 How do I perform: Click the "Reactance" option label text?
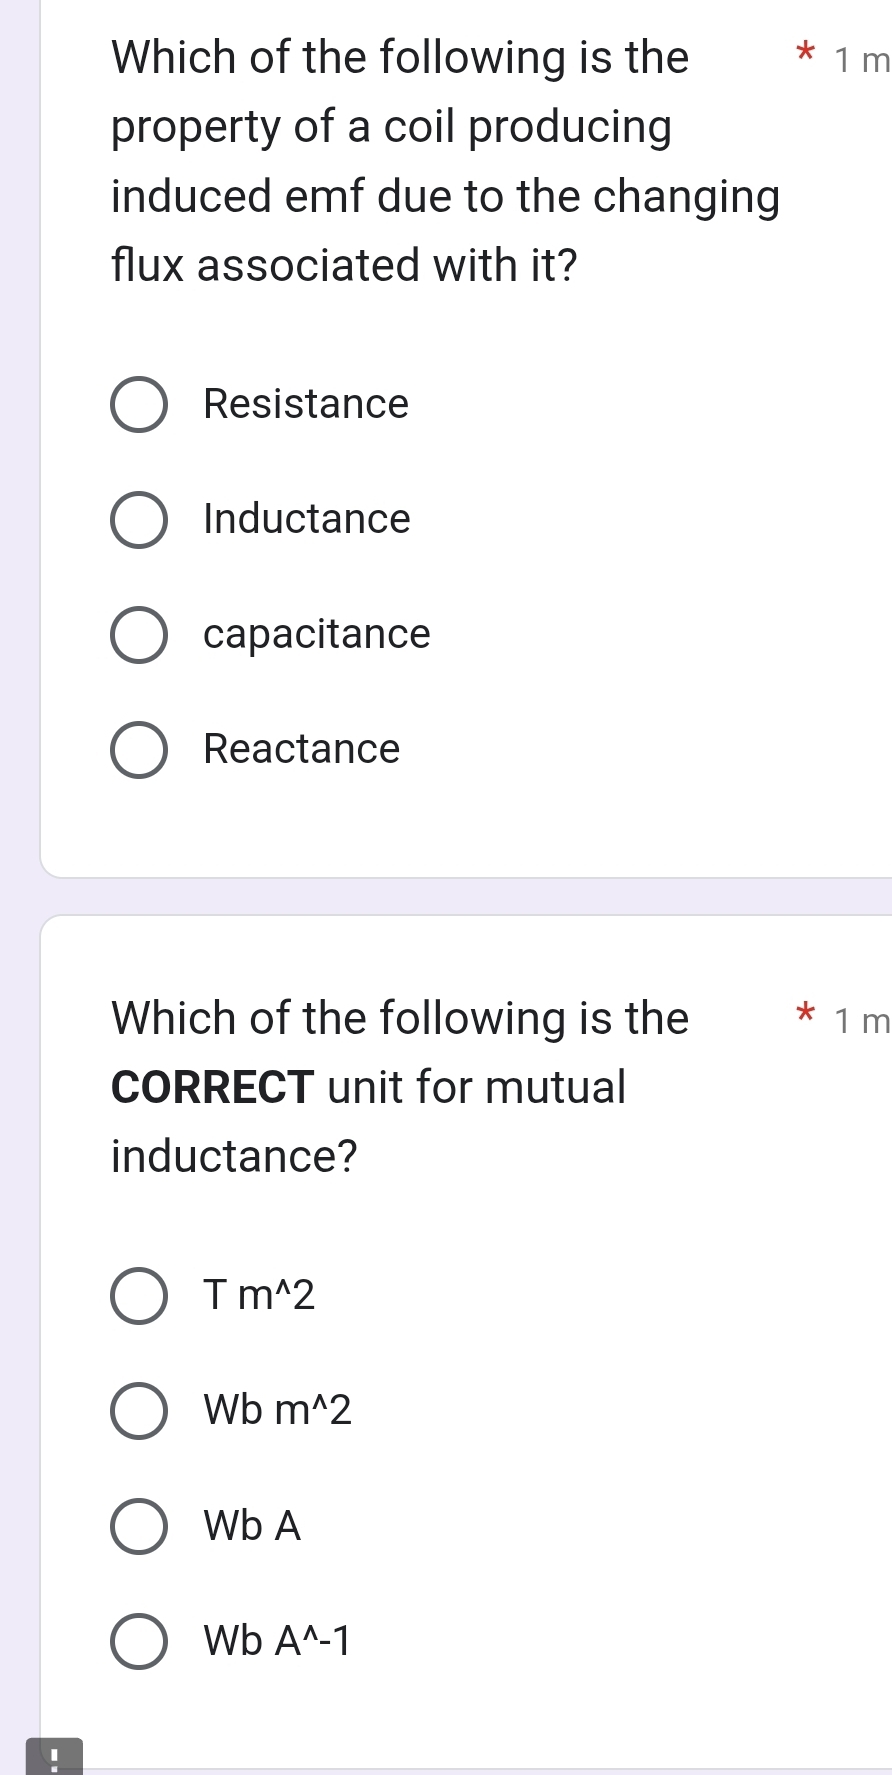[x=302, y=749]
